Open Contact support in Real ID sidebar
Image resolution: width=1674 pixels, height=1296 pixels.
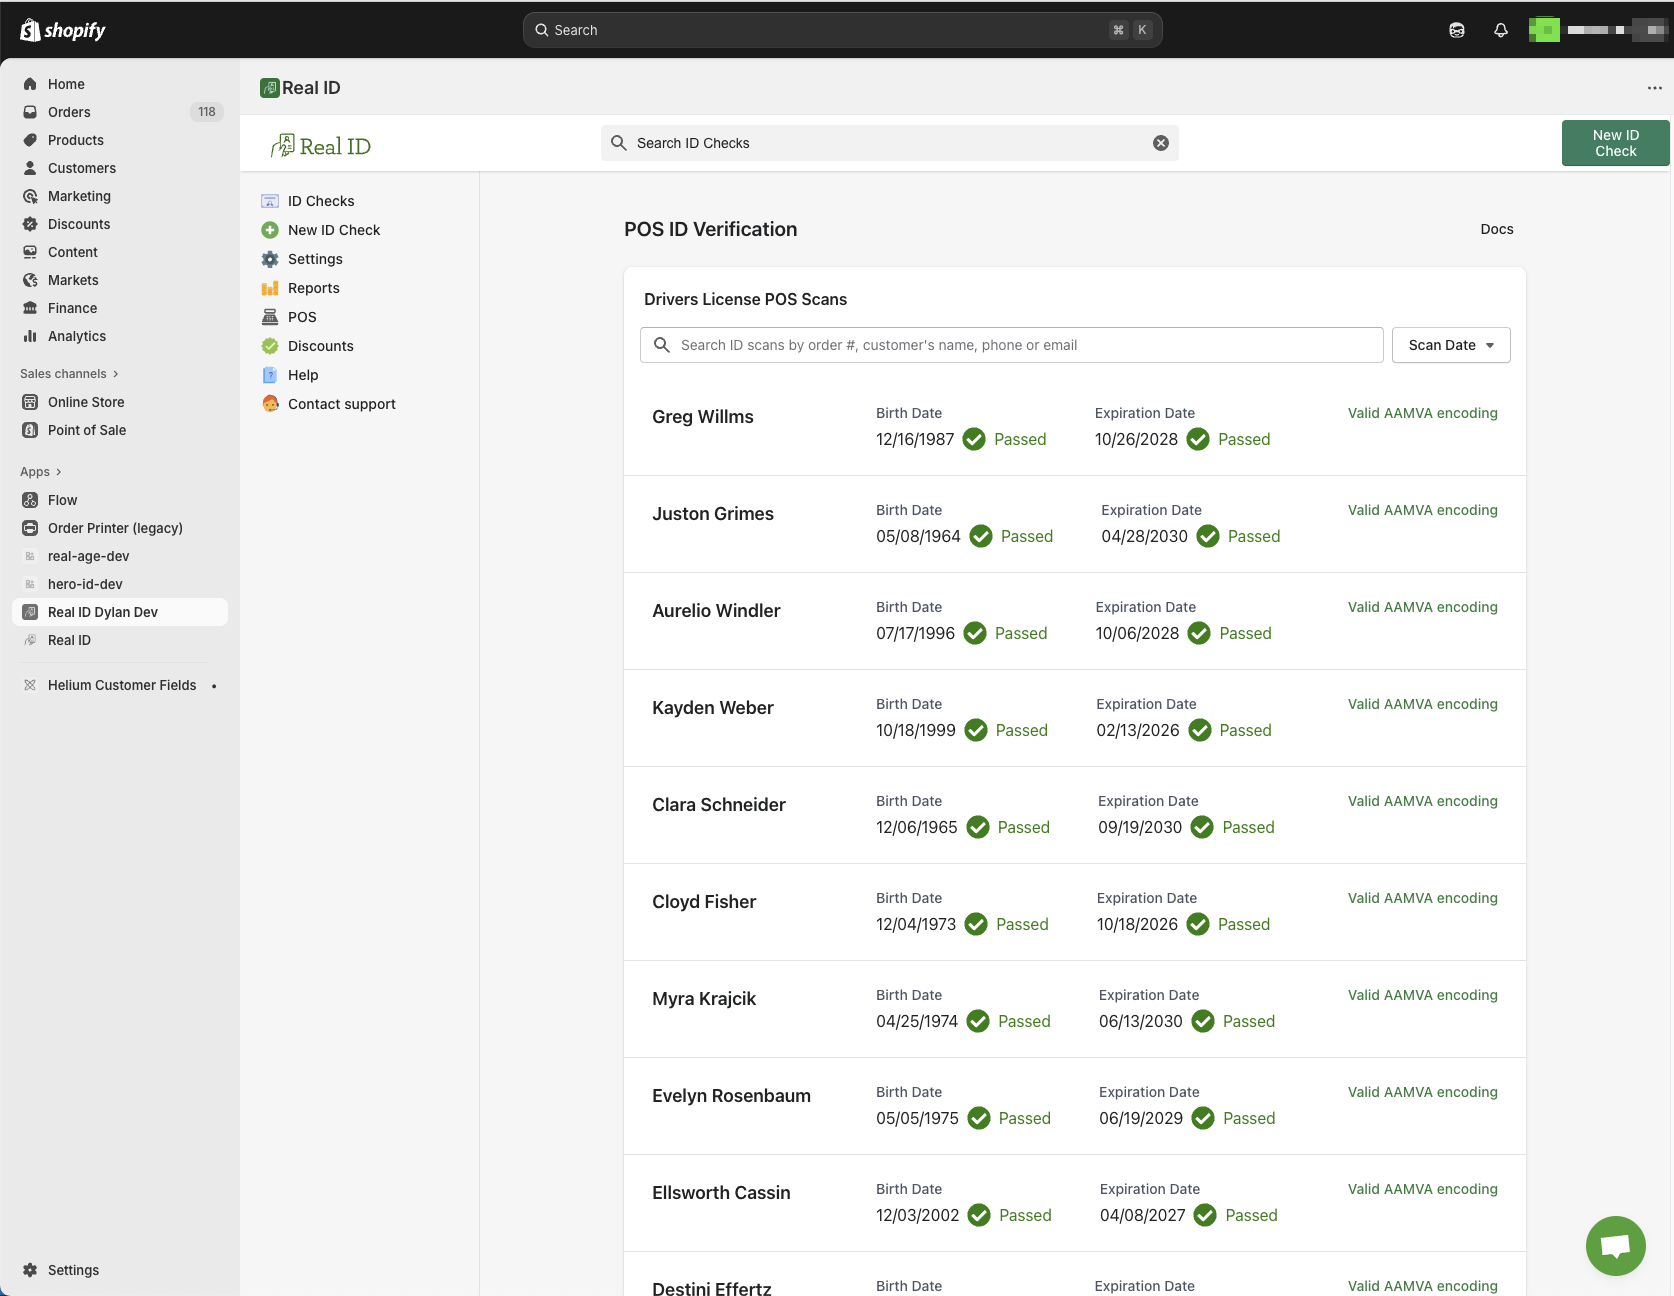pos(341,404)
